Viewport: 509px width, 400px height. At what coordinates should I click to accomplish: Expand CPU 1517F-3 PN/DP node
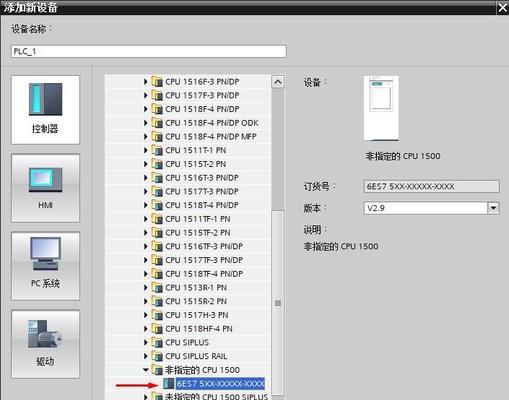(x=145, y=95)
